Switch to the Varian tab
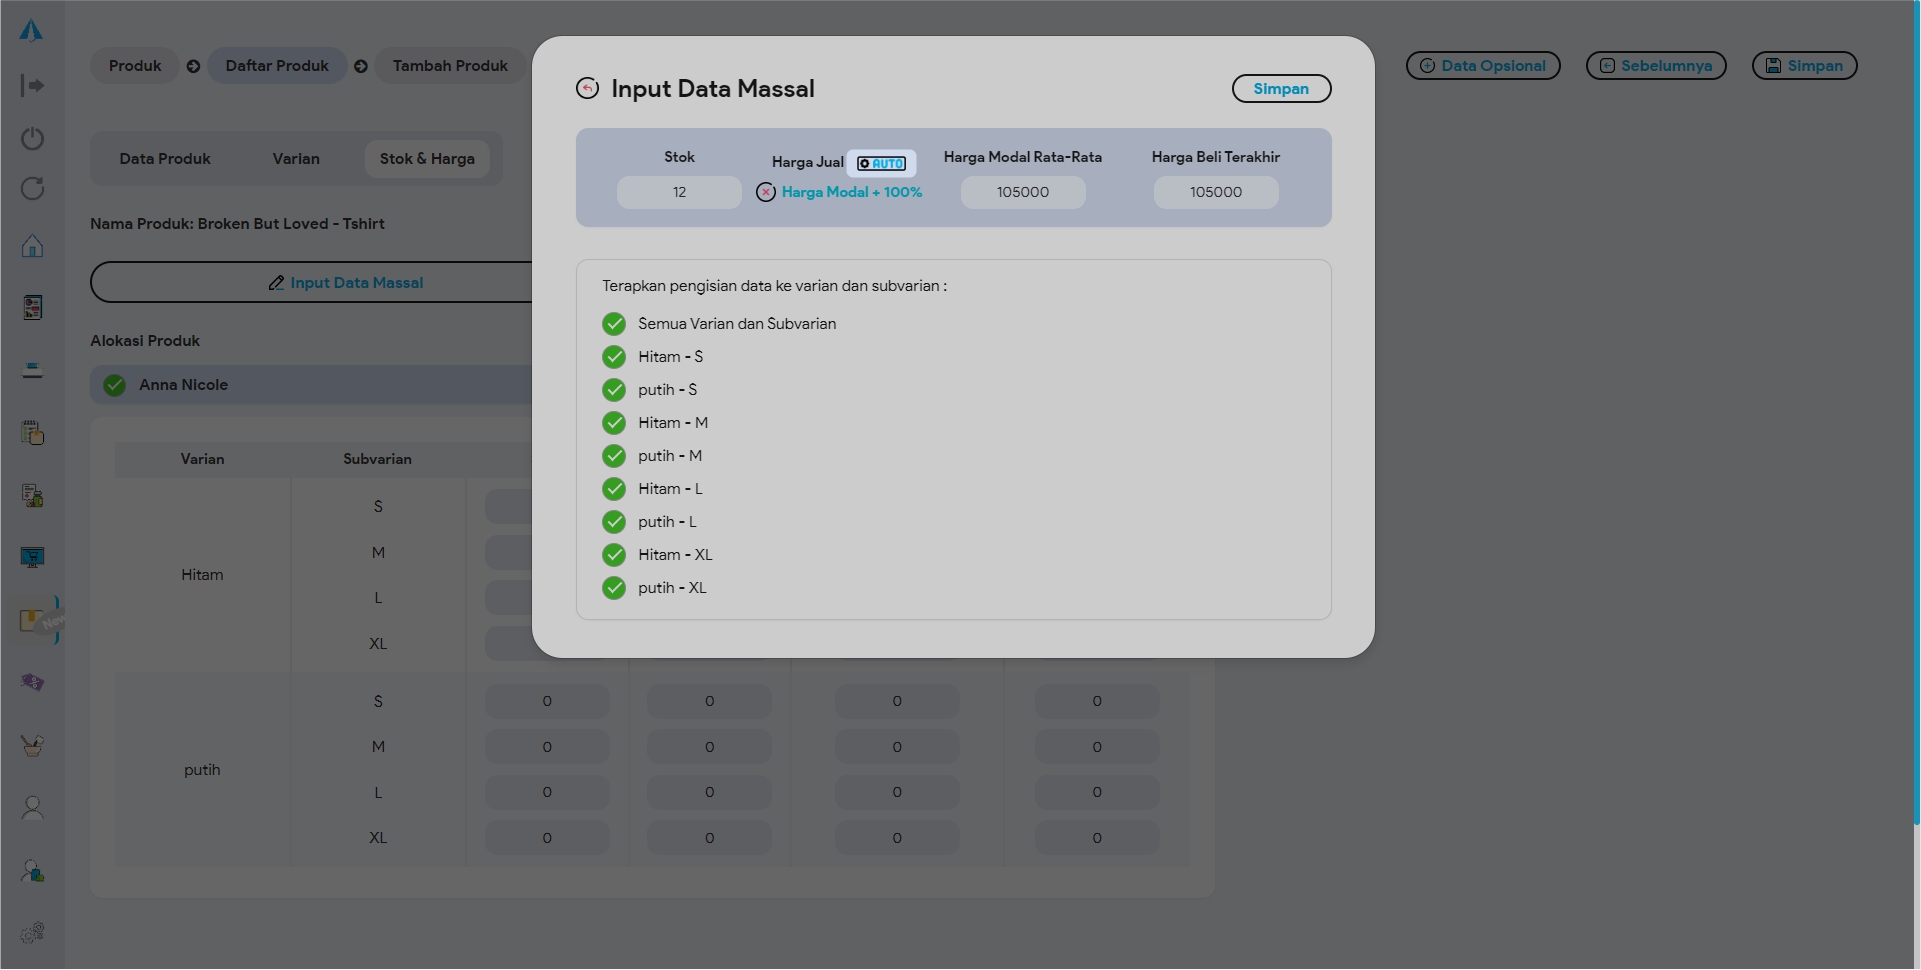This screenshot has width=1921, height=970. coord(296,159)
